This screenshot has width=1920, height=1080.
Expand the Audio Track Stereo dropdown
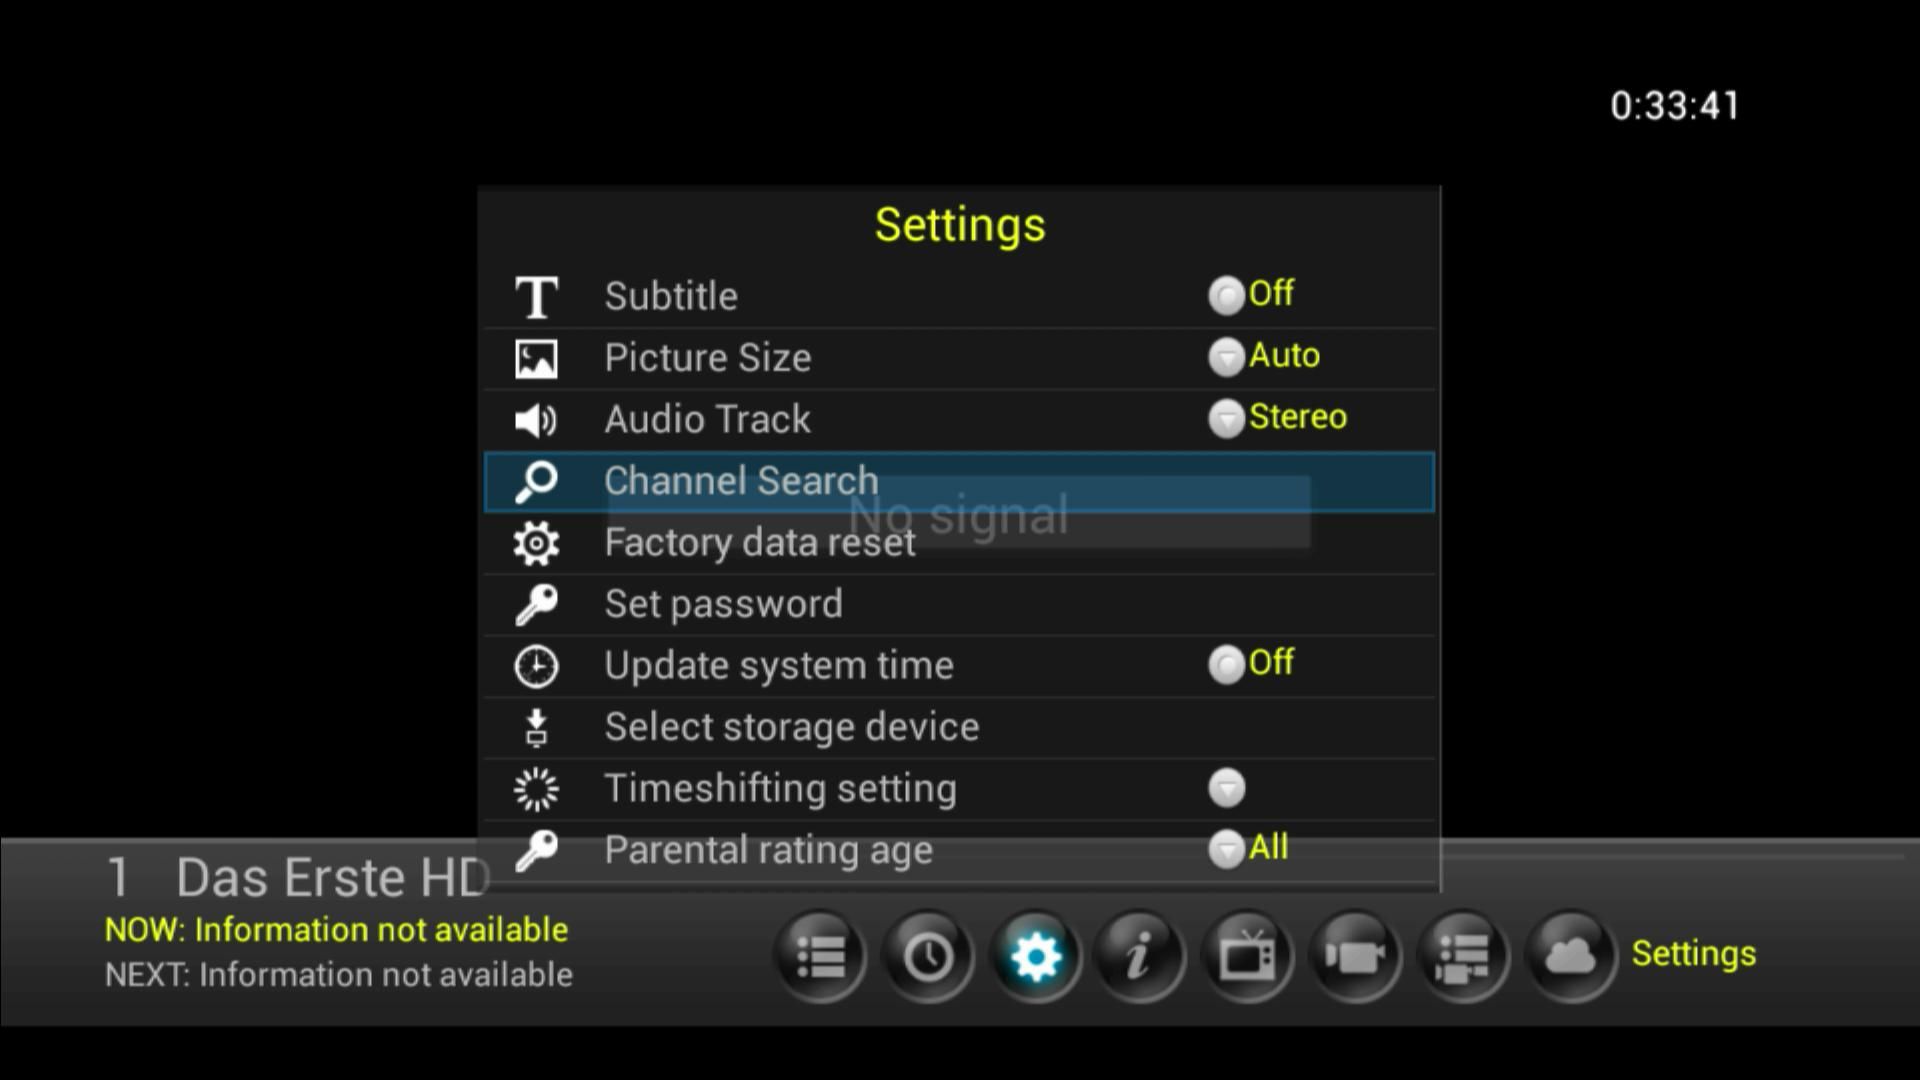[x=1278, y=418]
